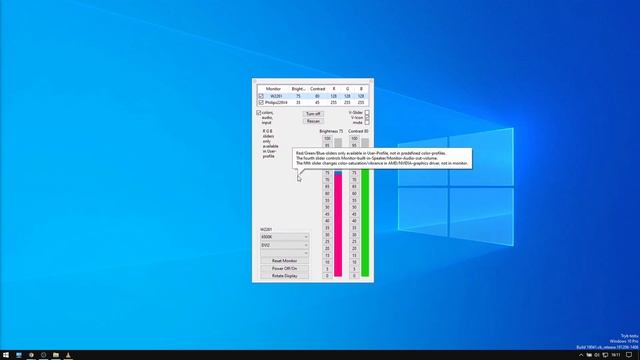Open the 6500K color profile dropdown
This screenshot has height=360, width=640.
pyautogui.click(x=284, y=237)
